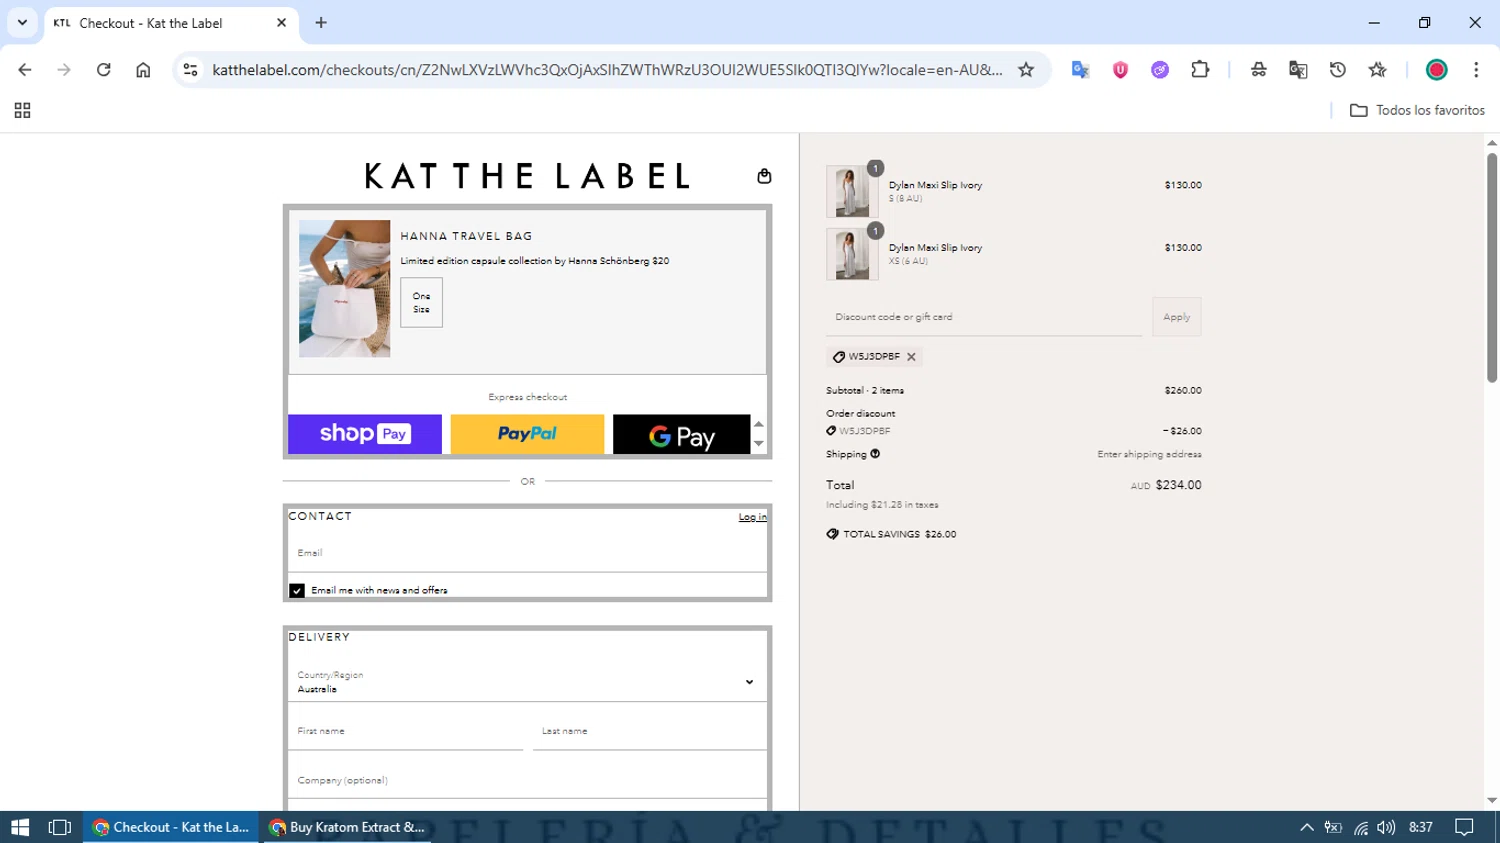Click the Last name field

click(650, 732)
